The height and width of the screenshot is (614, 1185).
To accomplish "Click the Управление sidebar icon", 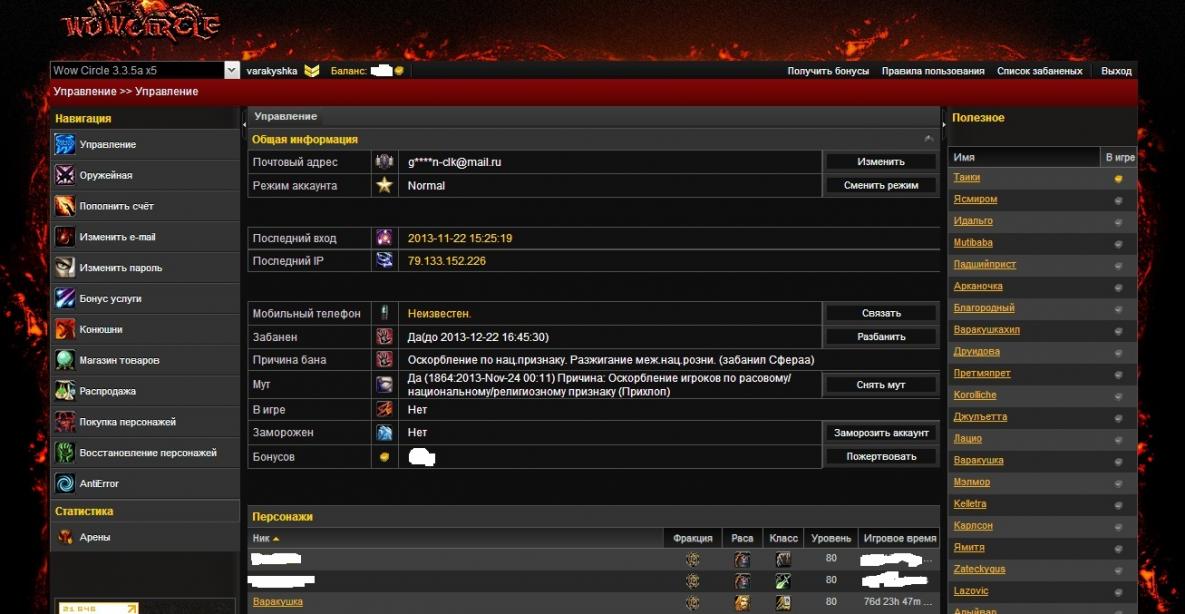I will coord(65,145).
